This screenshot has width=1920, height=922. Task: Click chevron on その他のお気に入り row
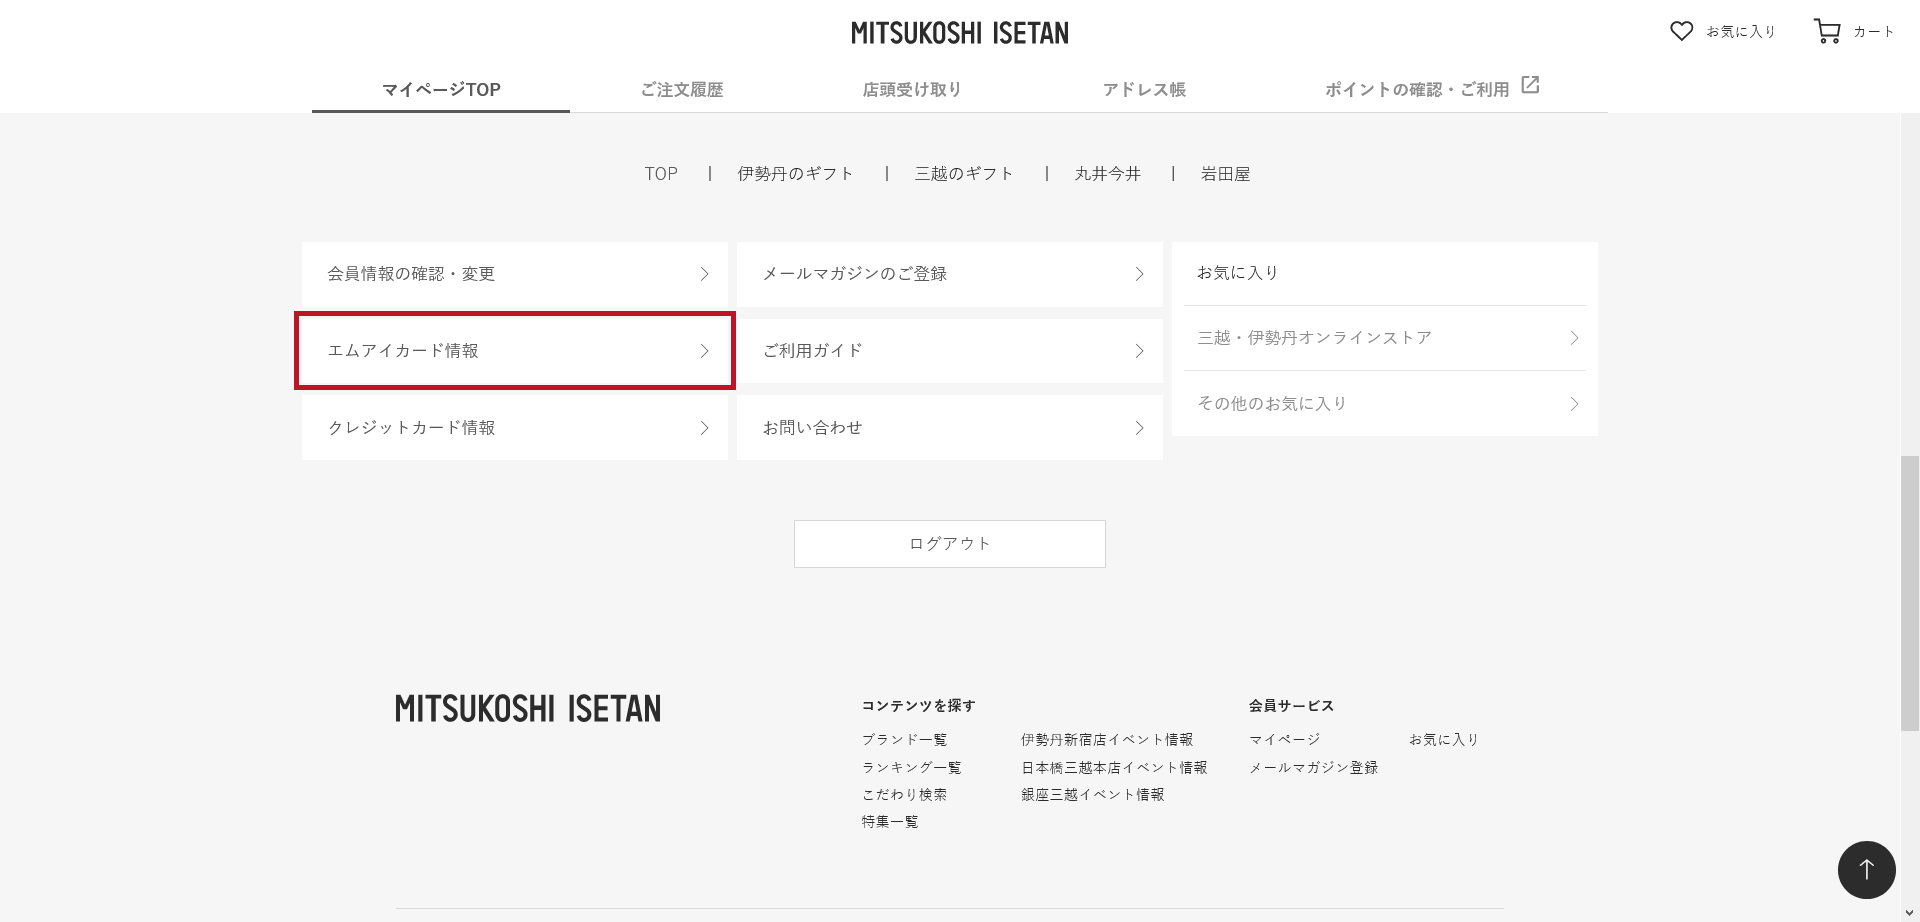(1574, 404)
